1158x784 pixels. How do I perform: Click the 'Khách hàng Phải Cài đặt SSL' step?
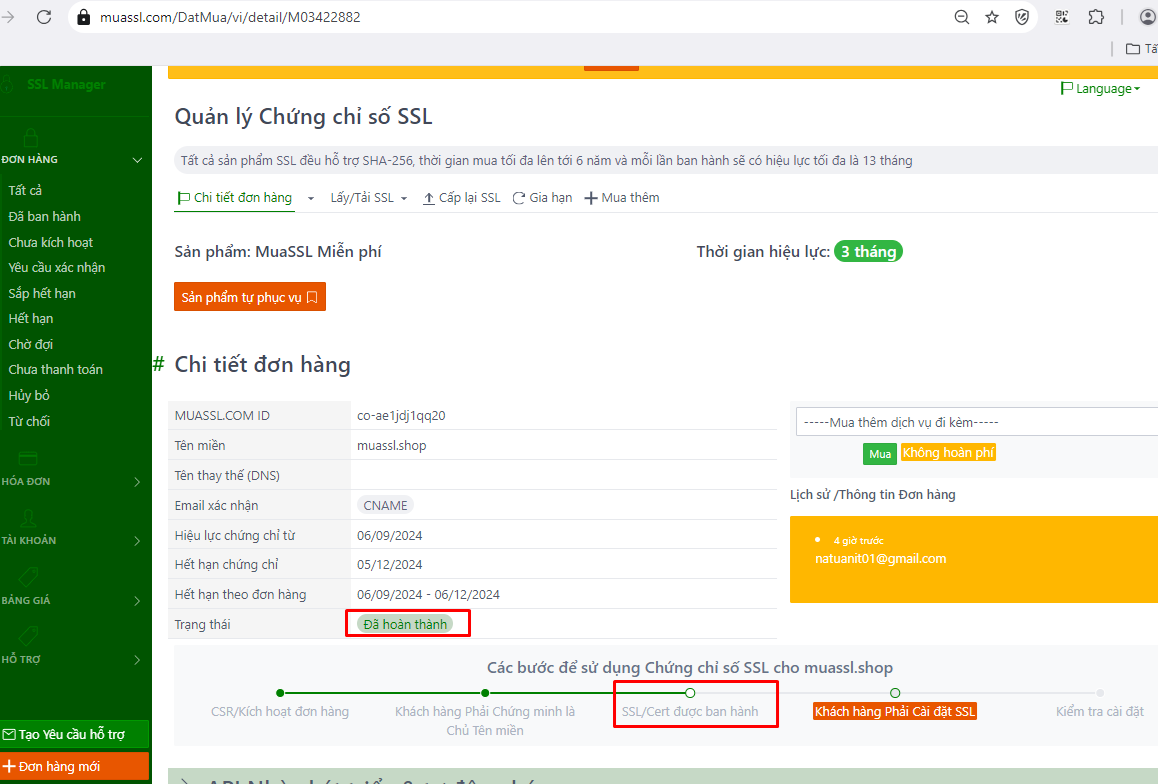click(x=894, y=712)
